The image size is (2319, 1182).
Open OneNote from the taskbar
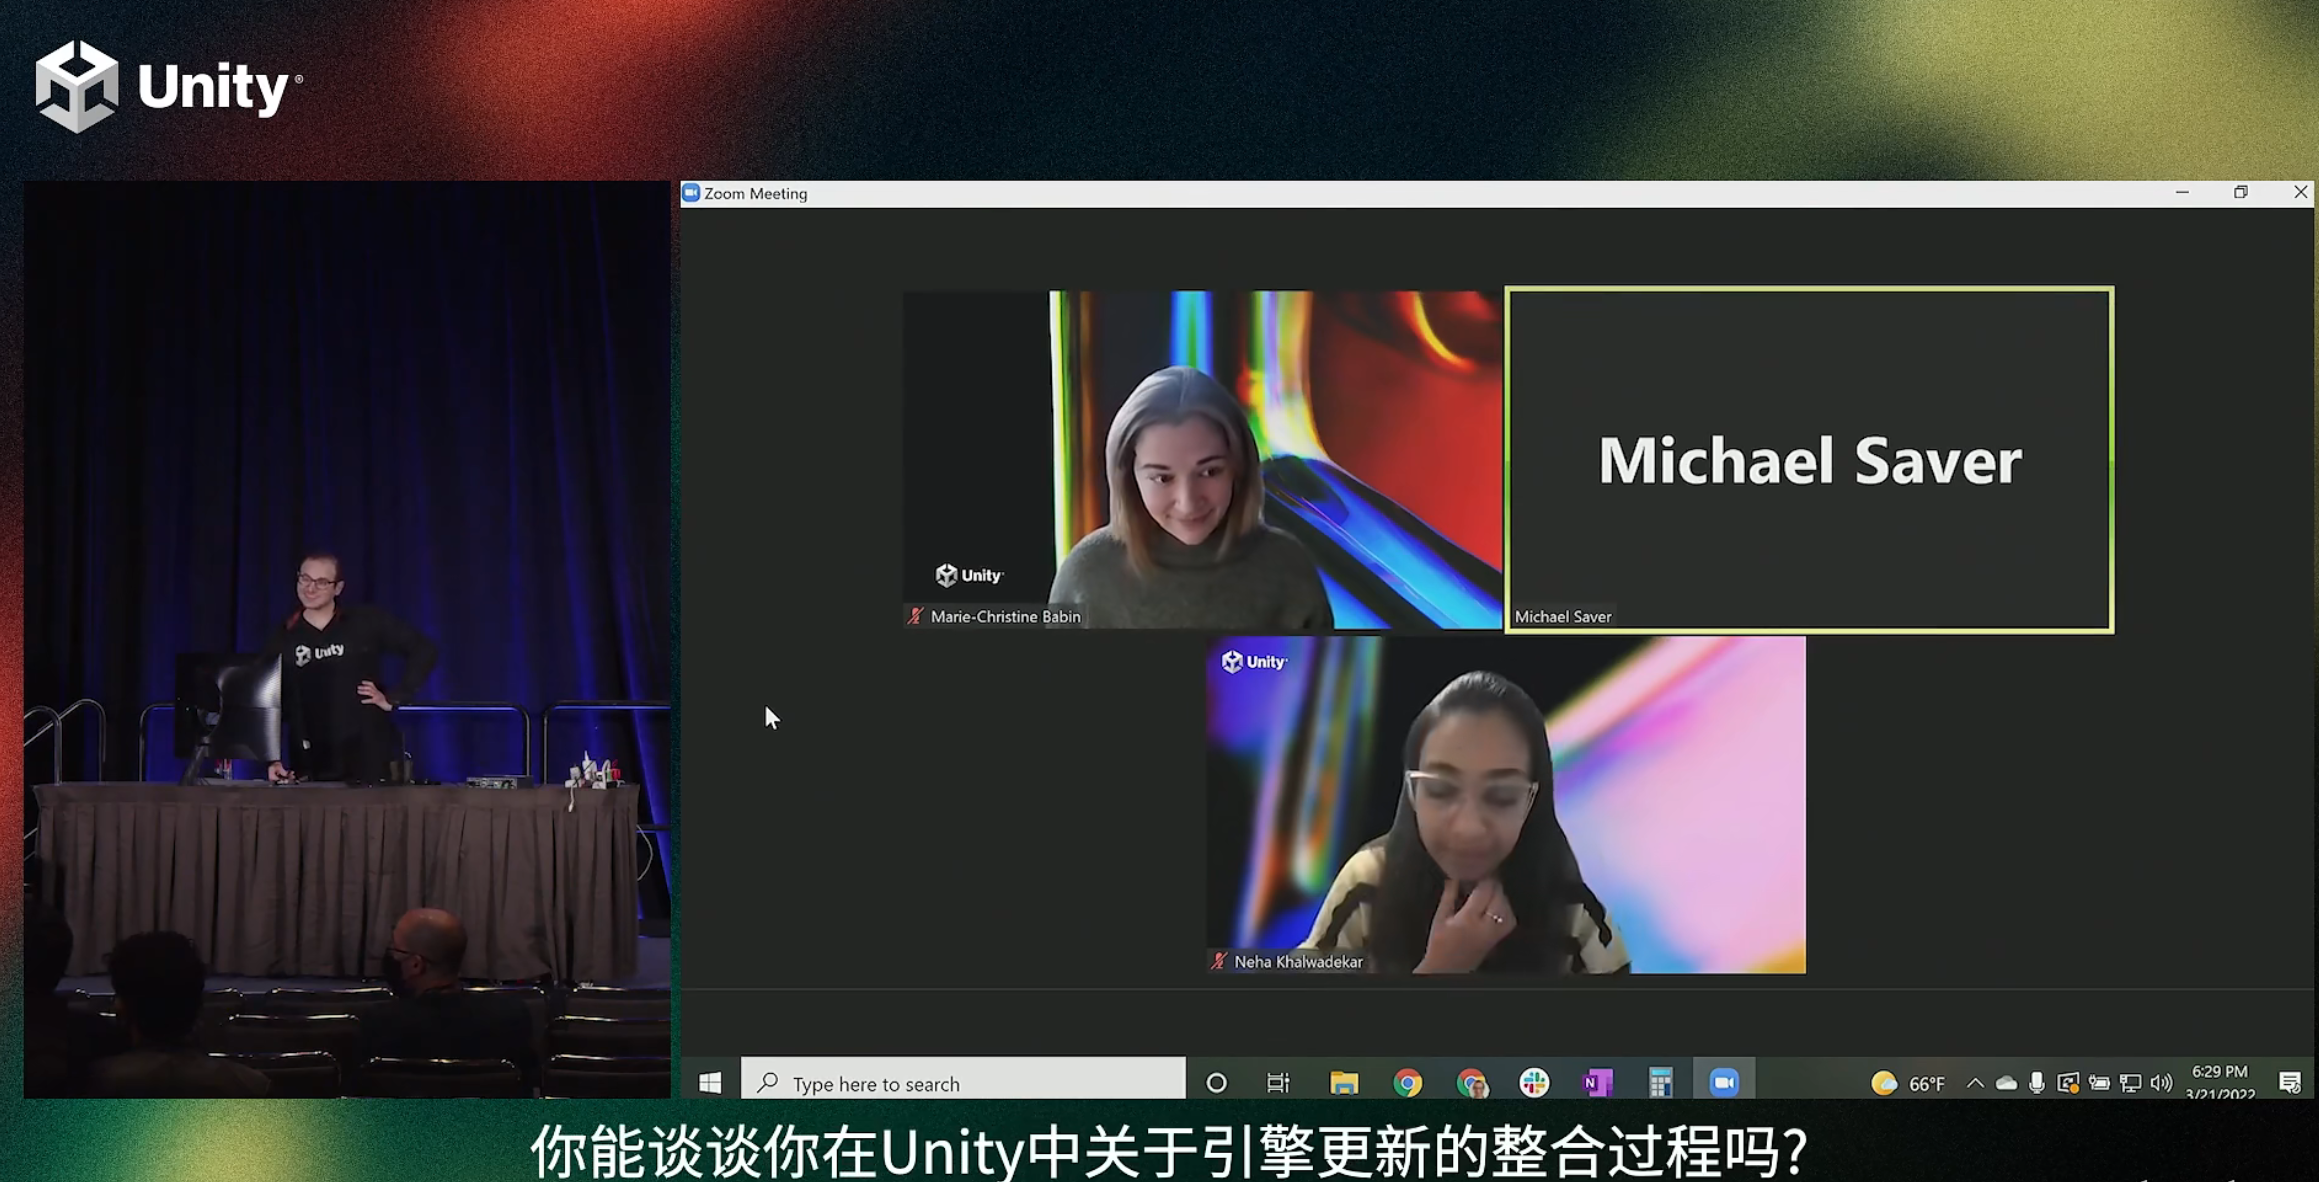[x=1597, y=1083]
